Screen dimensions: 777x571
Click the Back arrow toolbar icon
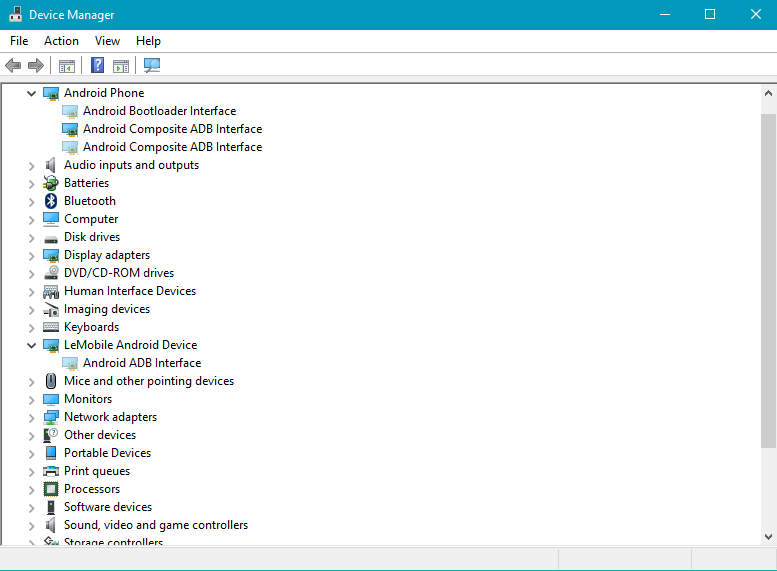click(x=13, y=66)
